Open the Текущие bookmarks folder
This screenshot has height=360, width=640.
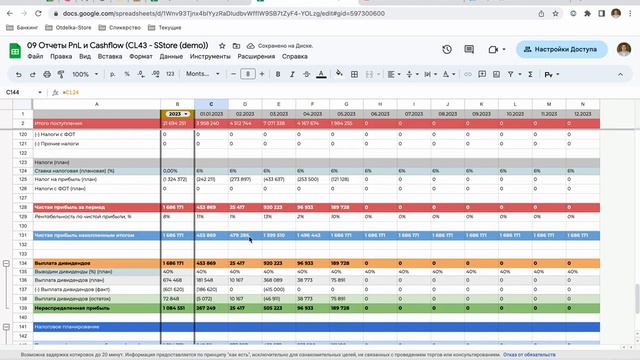point(165,28)
